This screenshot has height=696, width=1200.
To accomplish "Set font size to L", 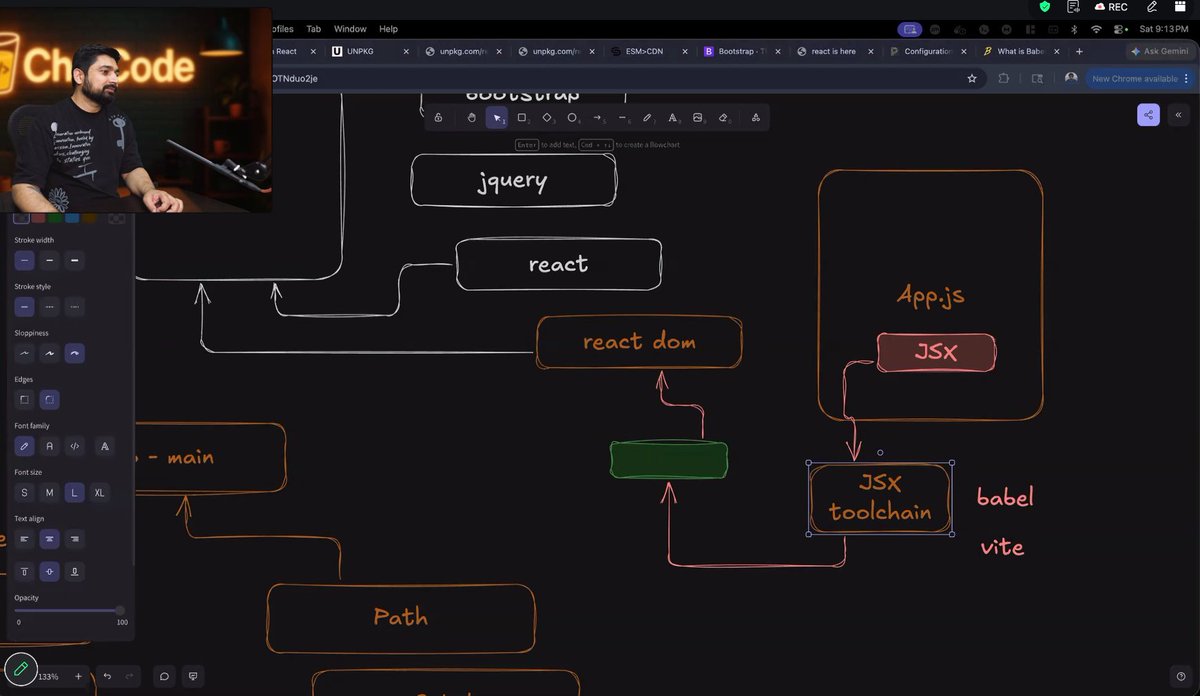I will 75,492.
